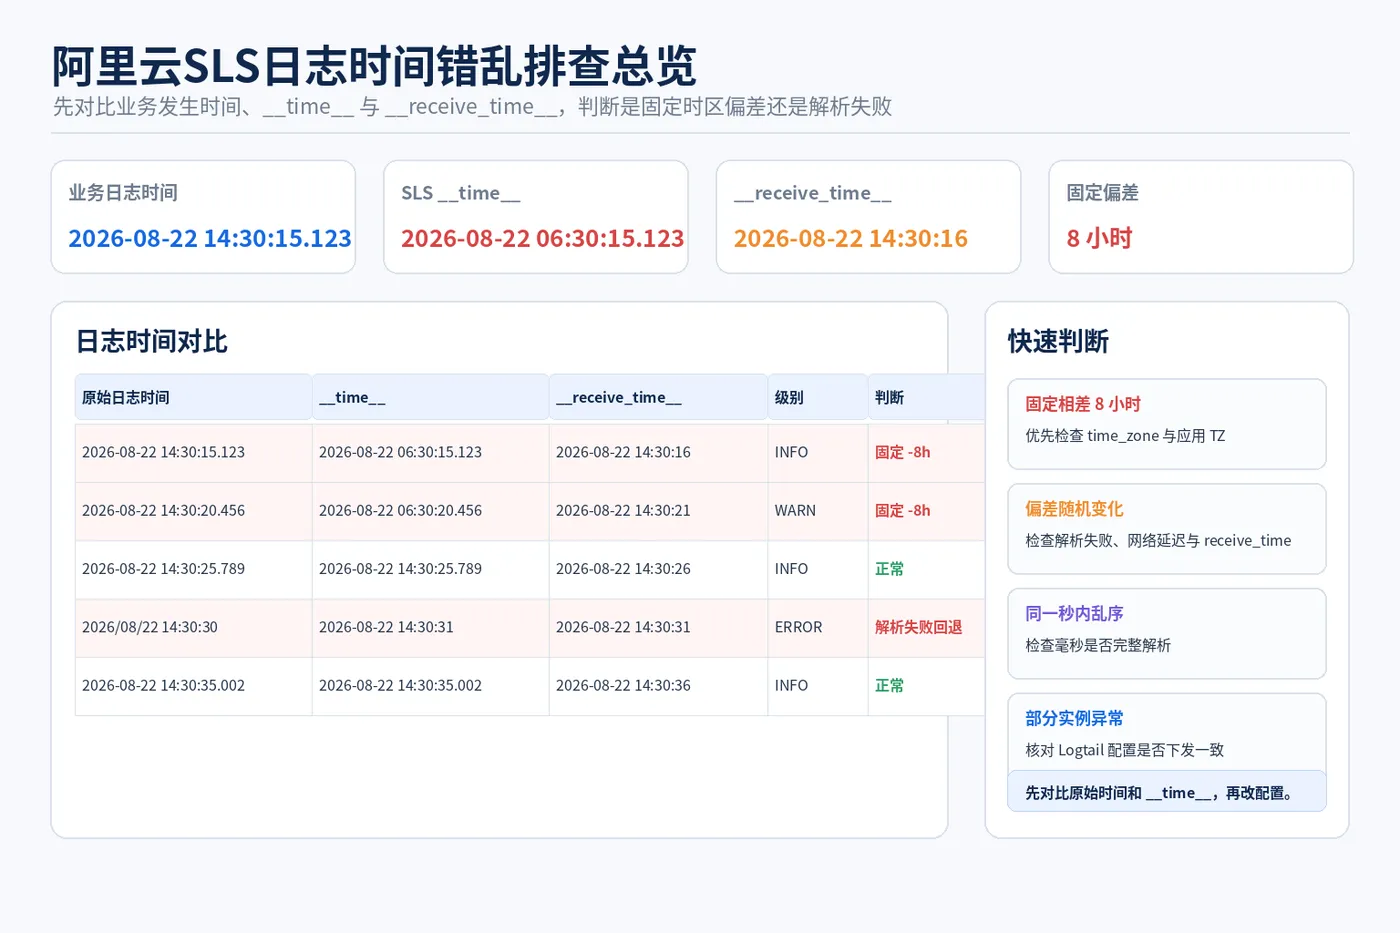Image resolution: width=1400 pixels, height=933 pixels.
Task: Click the tip 先对比原始时间和 __time__，再改配置
Action: click(x=1167, y=792)
